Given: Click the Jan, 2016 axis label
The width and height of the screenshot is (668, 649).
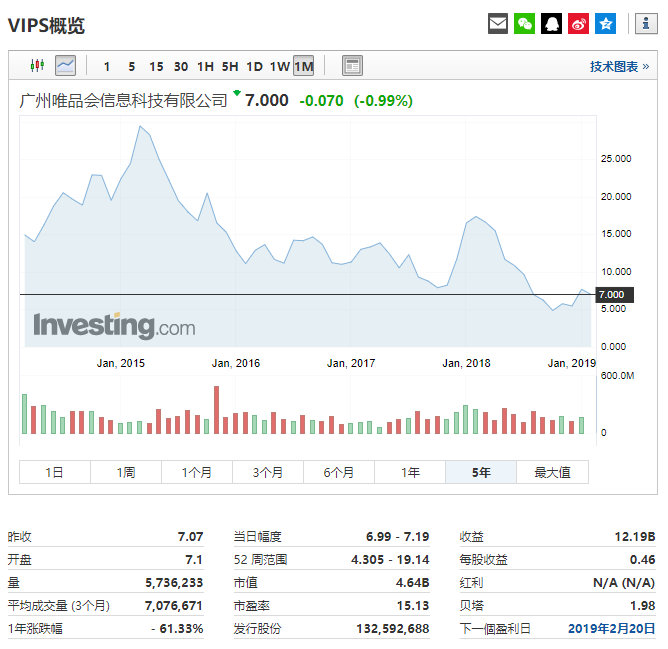Looking at the screenshot, I should point(236,363).
